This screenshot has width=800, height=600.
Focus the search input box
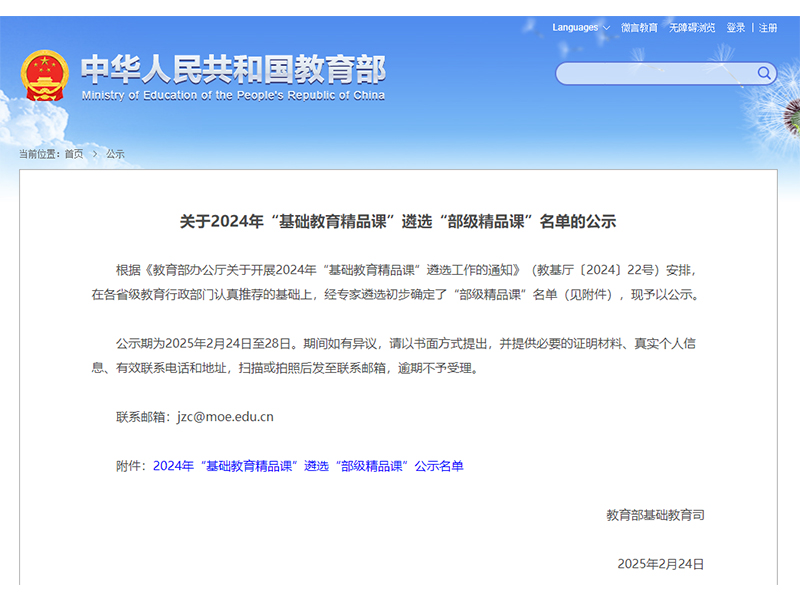coord(655,73)
